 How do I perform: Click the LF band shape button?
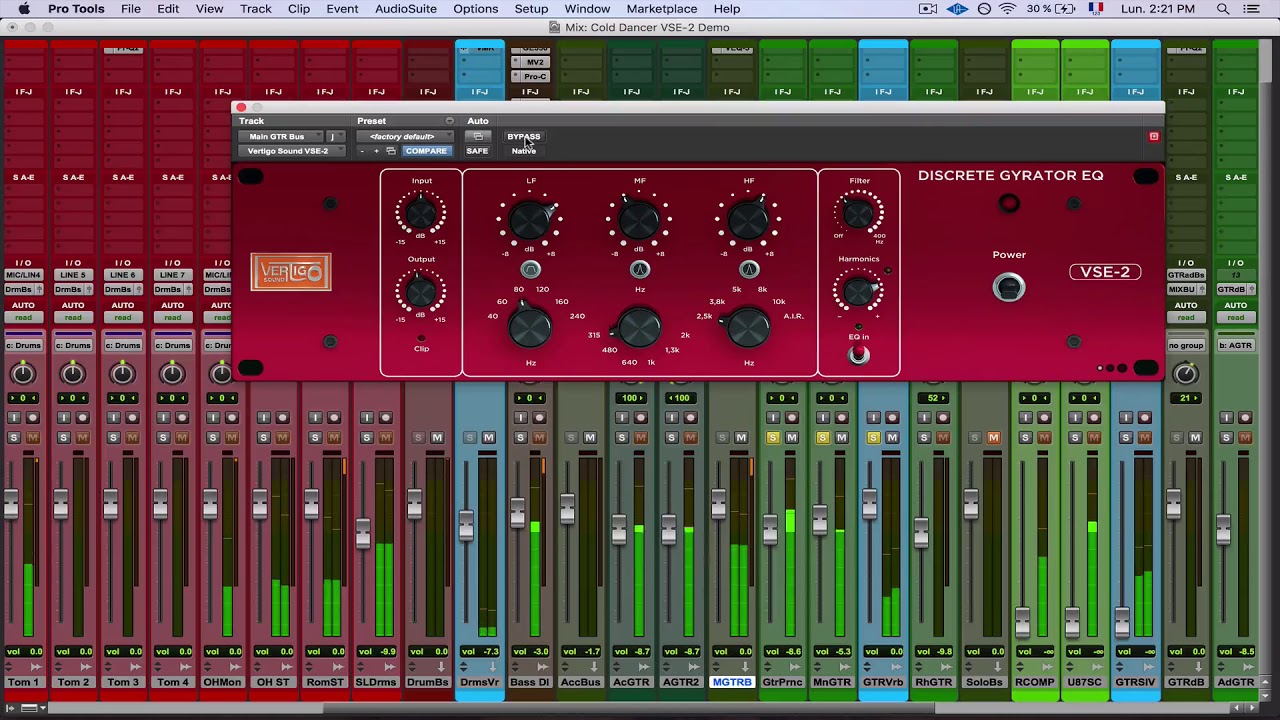point(530,270)
